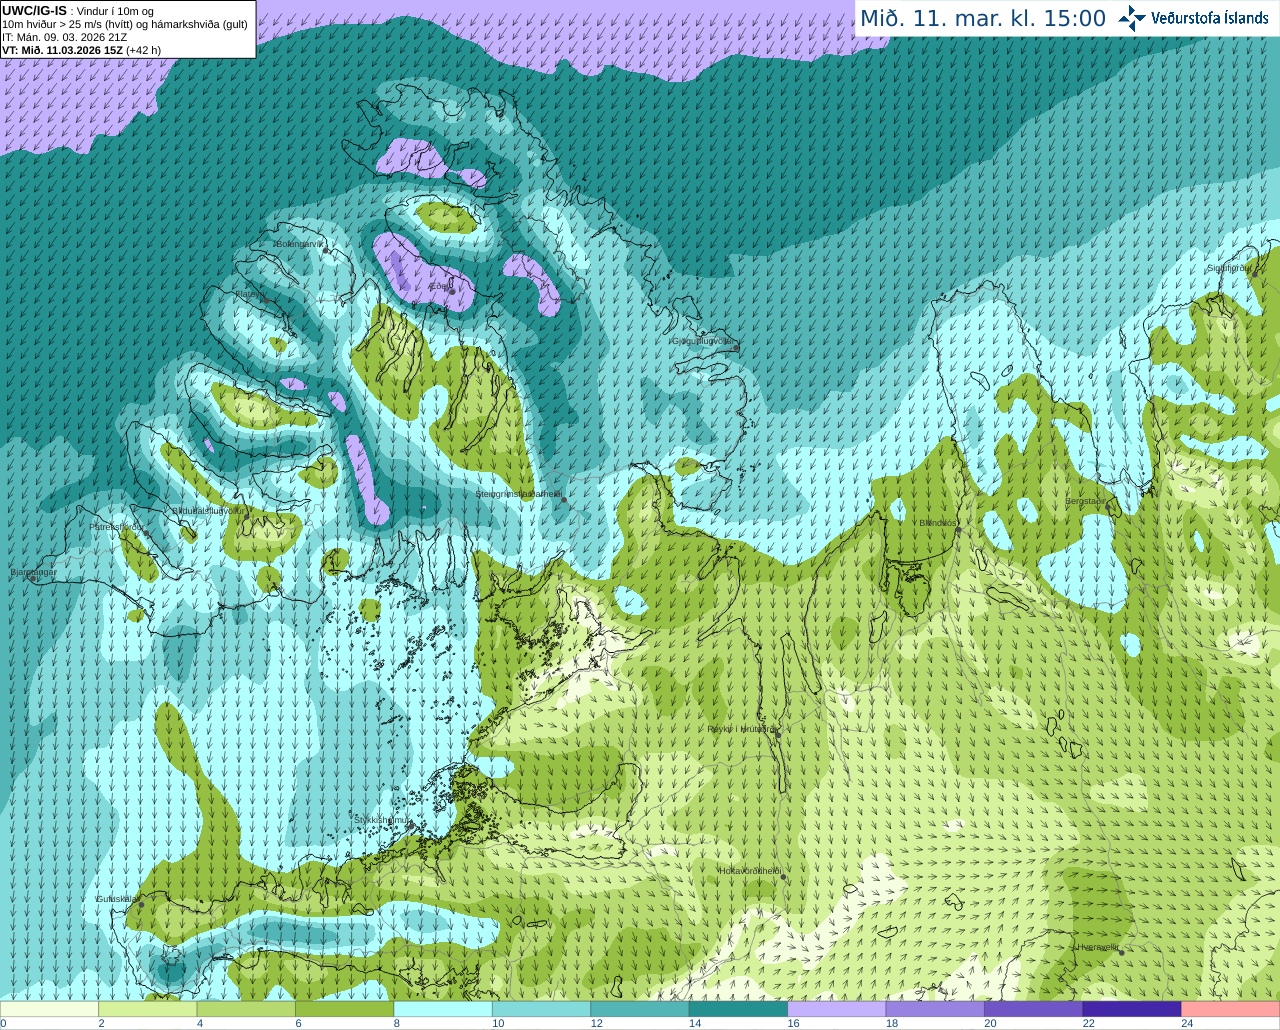Image resolution: width=1280 pixels, height=1030 pixels.
Task: Click the Hveravellir station label
Action: [x=1098, y=947]
